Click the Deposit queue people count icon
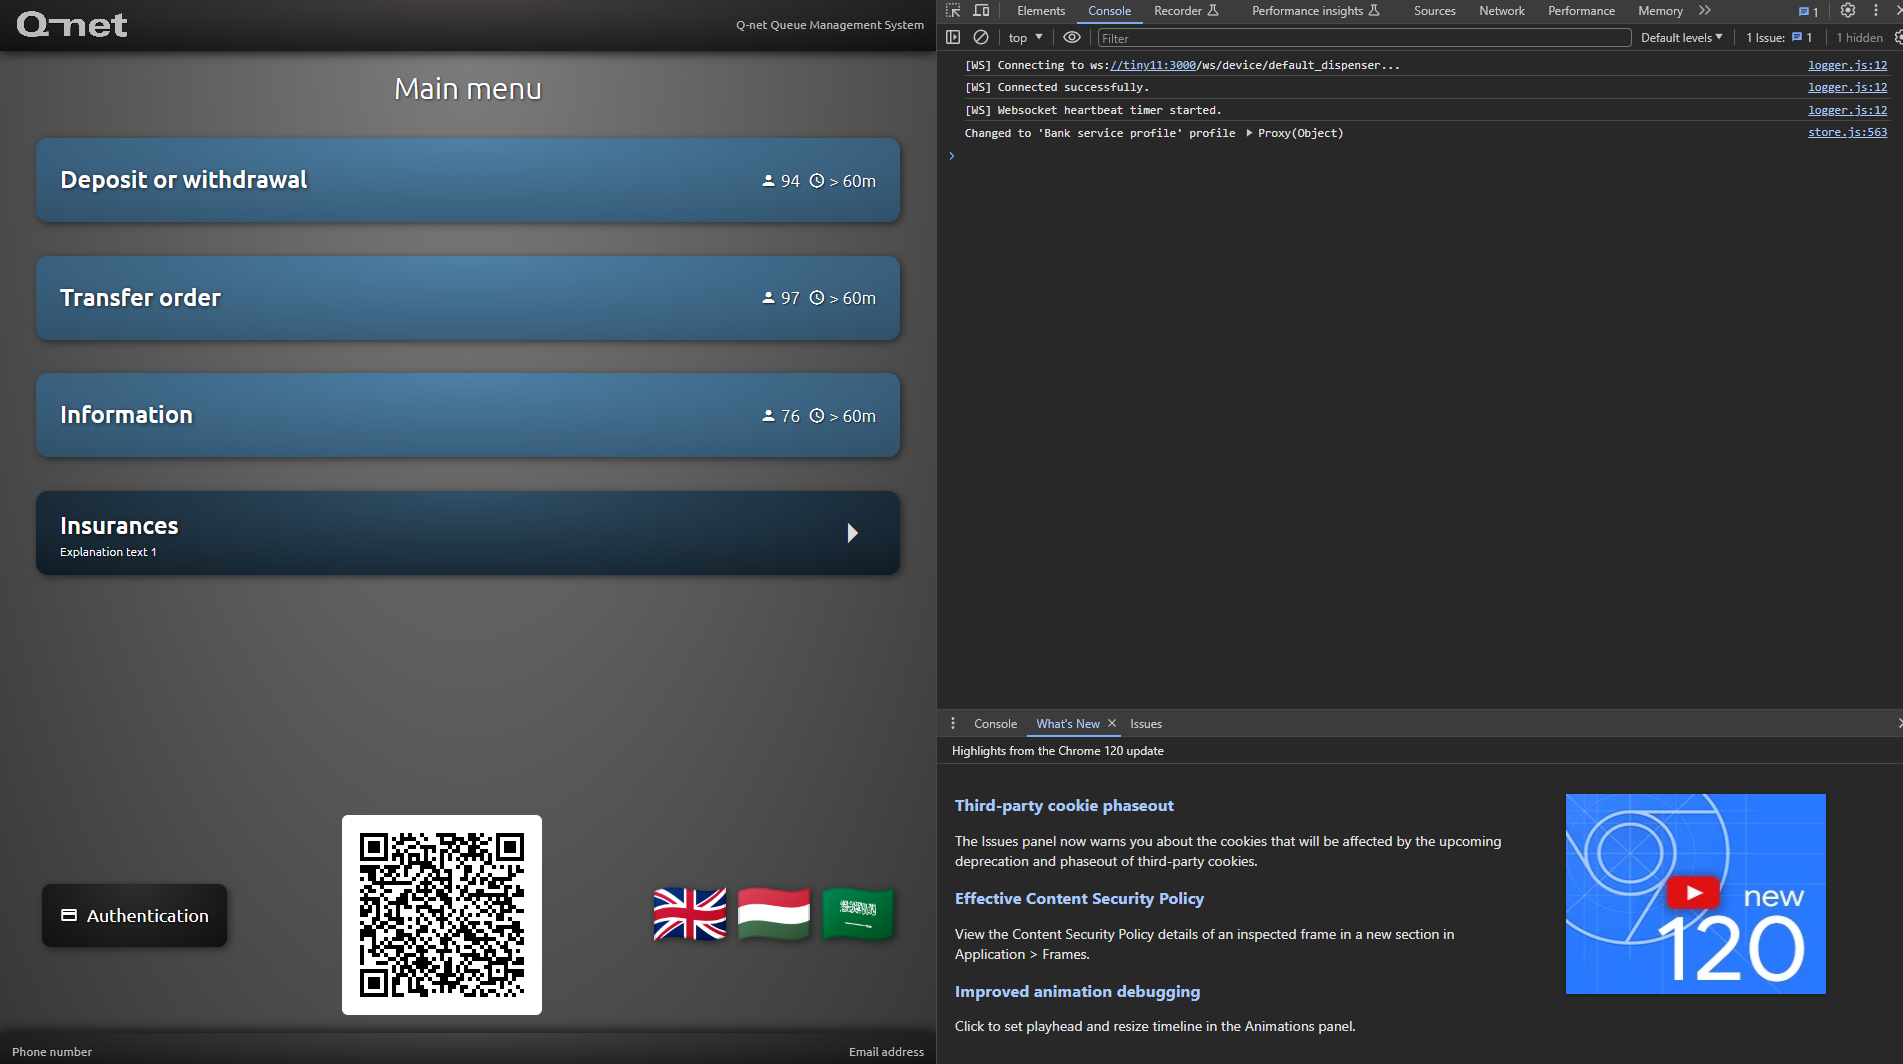The height and width of the screenshot is (1064, 1903). [768, 181]
